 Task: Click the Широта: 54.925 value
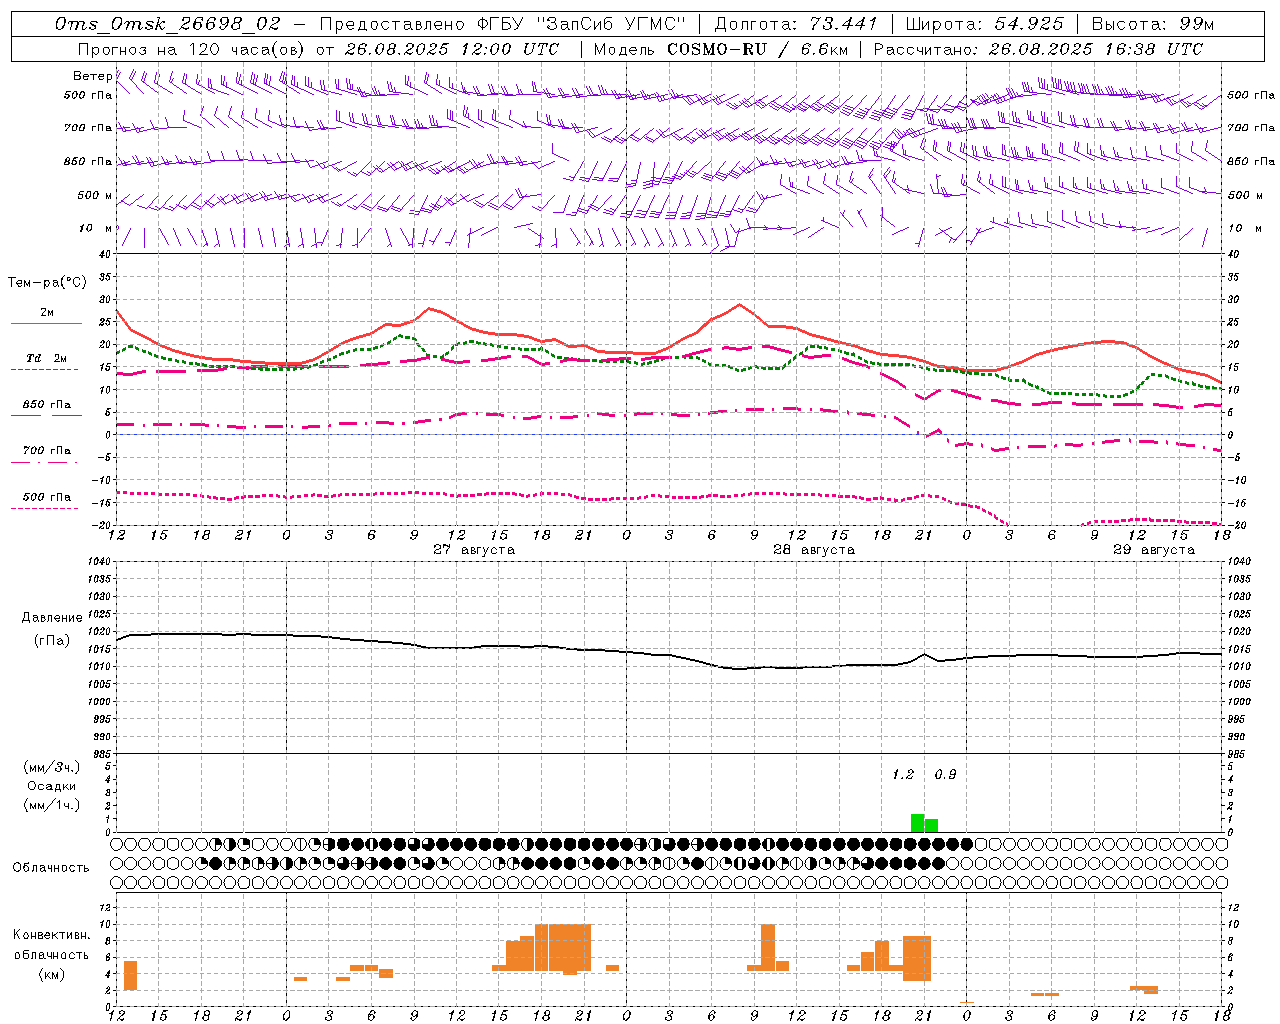[985, 24]
